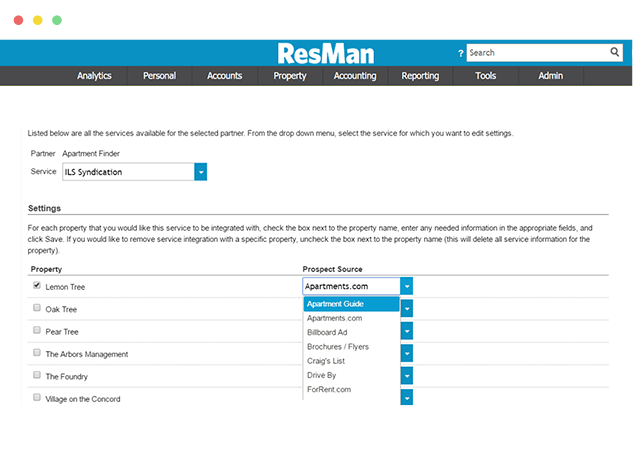Tick The Arbors Management checkbox

click(37, 353)
